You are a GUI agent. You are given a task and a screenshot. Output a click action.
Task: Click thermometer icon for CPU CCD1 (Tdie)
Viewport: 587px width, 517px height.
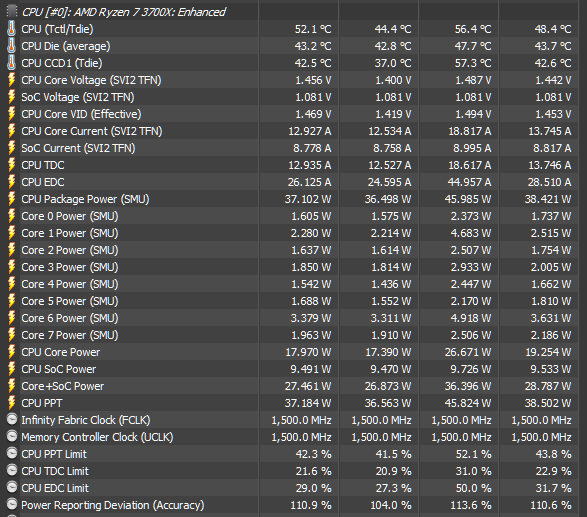click(x=12, y=63)
